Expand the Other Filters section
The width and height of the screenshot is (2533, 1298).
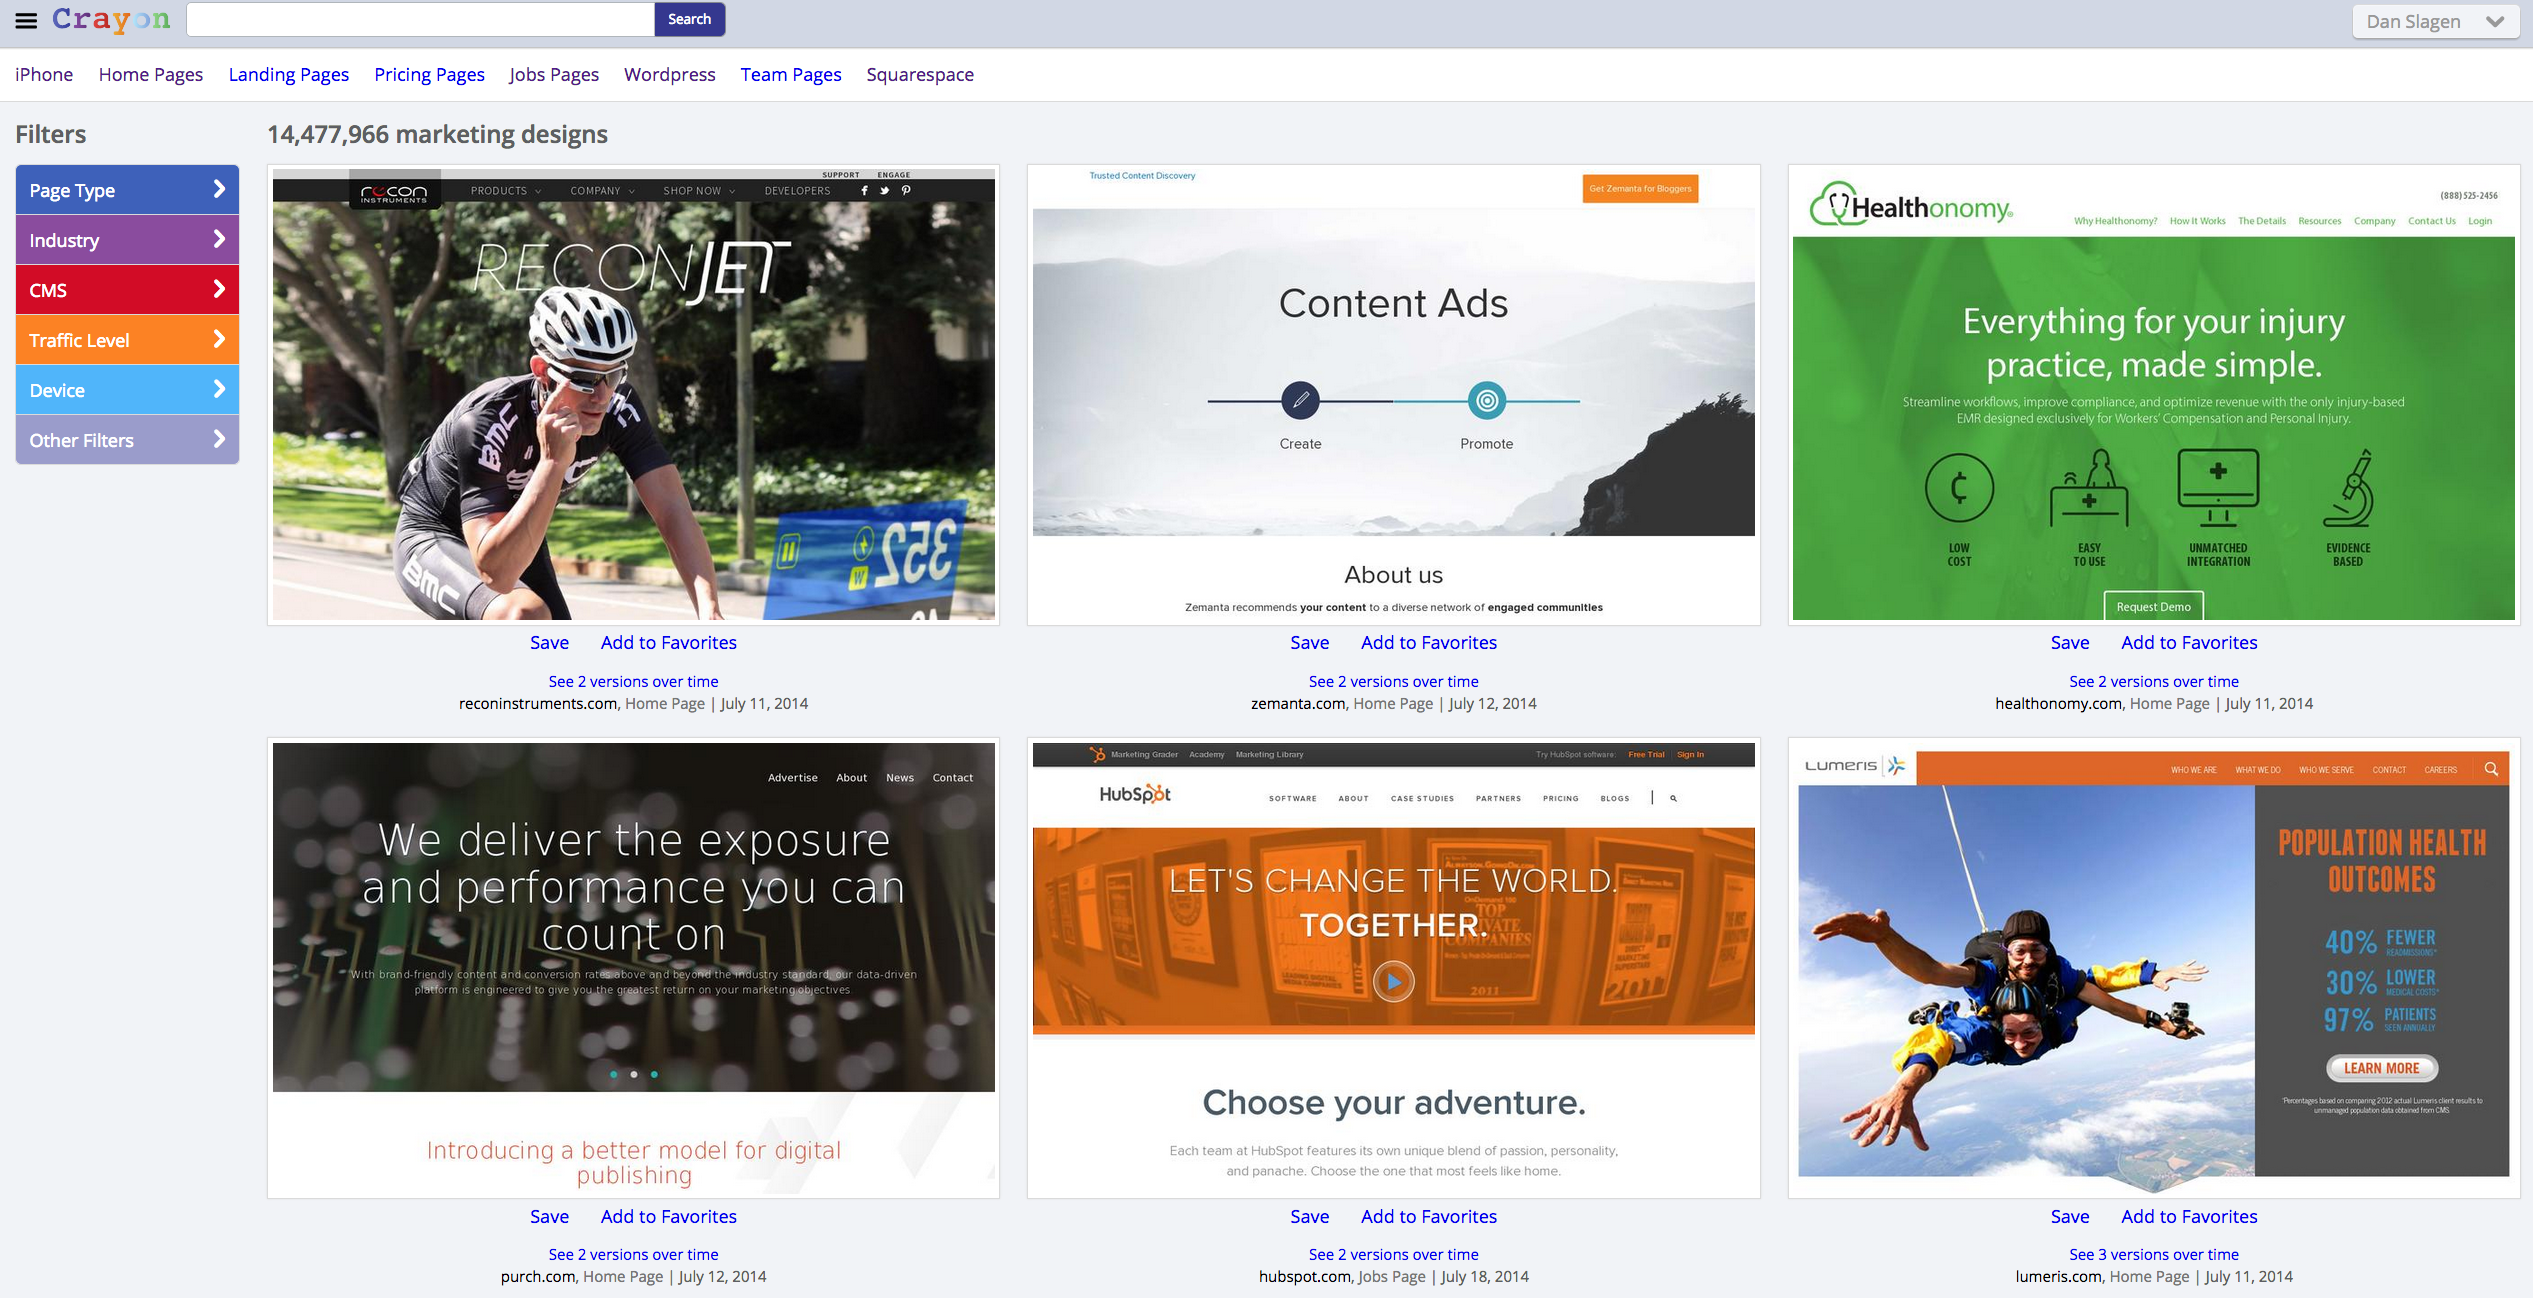click(x=127, y=440)
